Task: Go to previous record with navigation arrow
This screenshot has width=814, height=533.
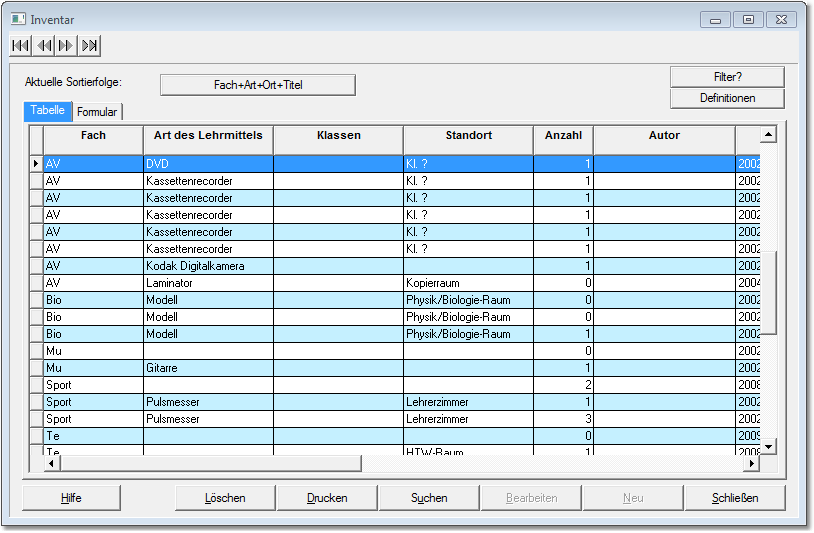Action: coord(44,45)
